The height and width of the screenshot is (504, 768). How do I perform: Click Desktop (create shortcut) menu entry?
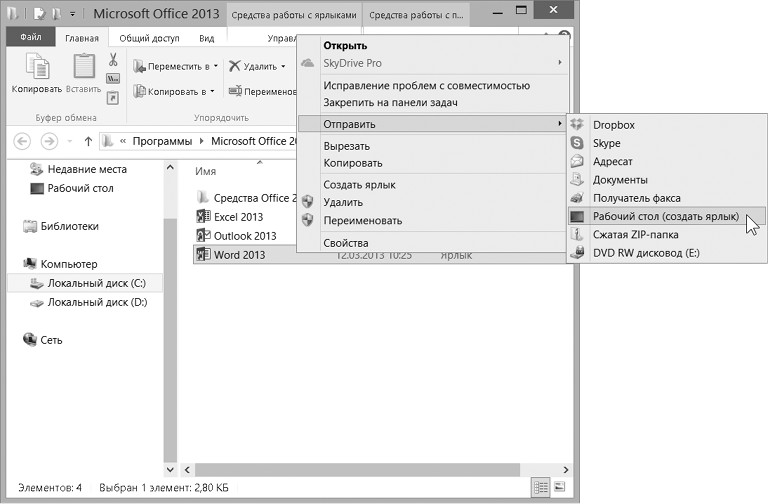[x=664, y=216]
